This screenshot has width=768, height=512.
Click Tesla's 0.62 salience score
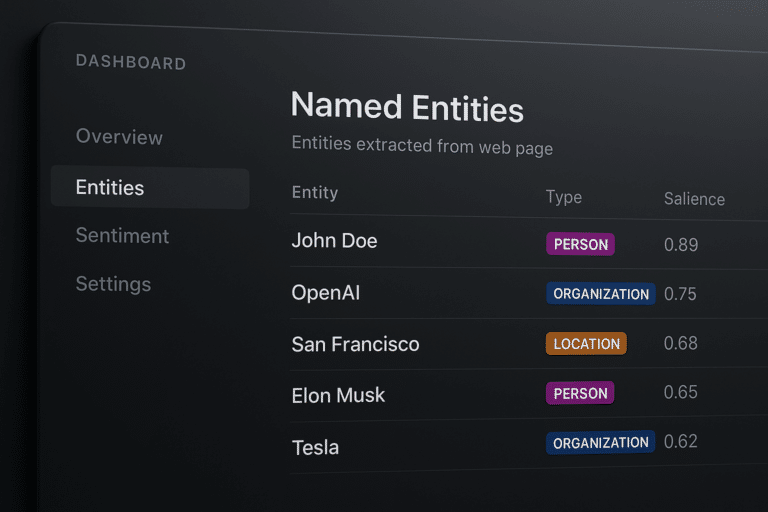[681, 441]
